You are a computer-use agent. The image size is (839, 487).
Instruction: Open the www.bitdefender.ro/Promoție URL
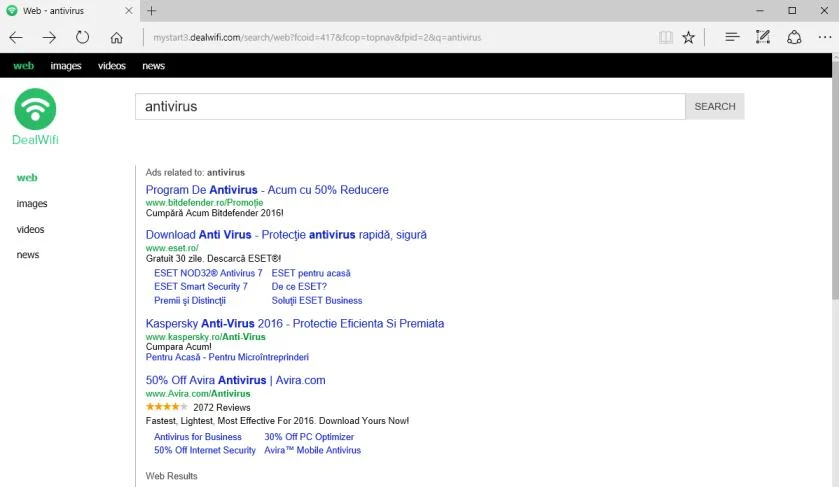coord(204,203)
